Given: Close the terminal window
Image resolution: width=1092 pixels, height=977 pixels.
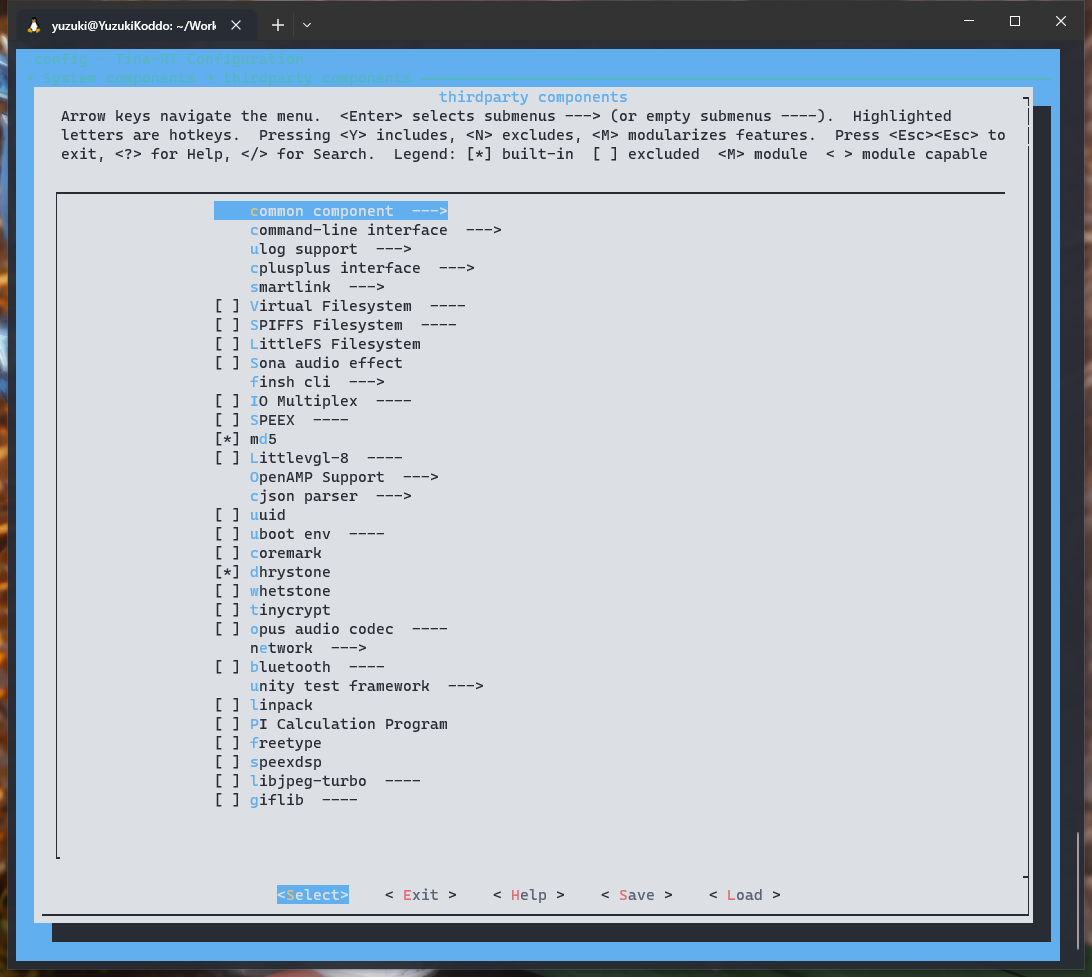Looking at the screenshot, I should (1061, 21).
